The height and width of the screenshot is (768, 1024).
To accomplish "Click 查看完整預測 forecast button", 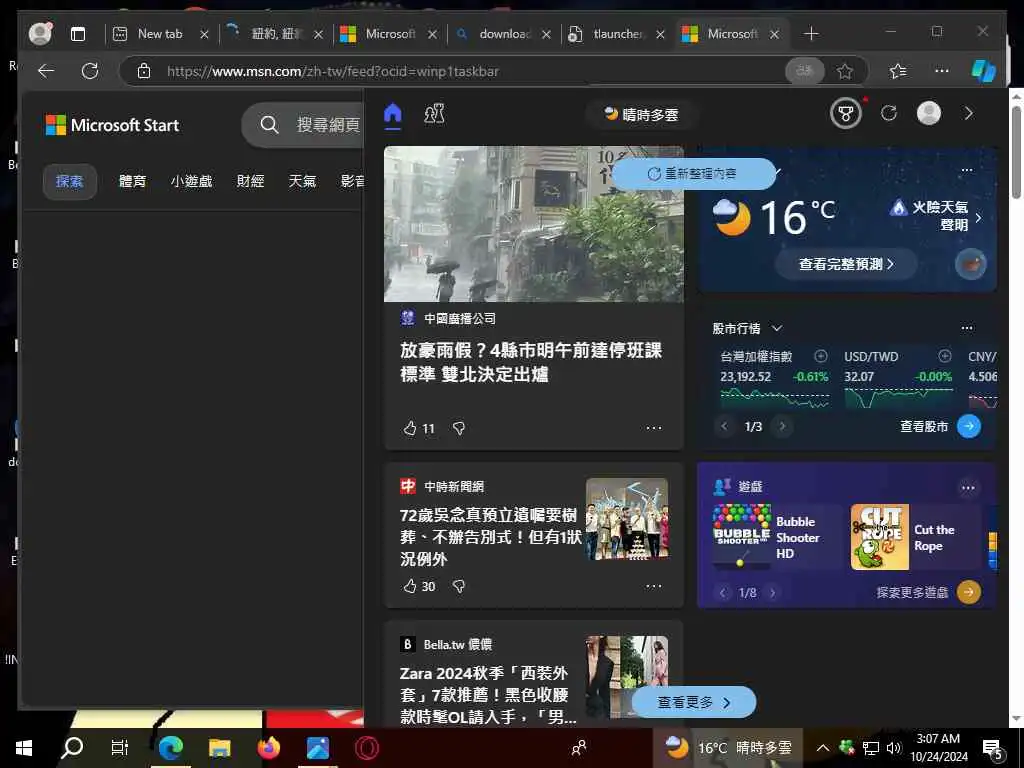I will click(846, 264).
